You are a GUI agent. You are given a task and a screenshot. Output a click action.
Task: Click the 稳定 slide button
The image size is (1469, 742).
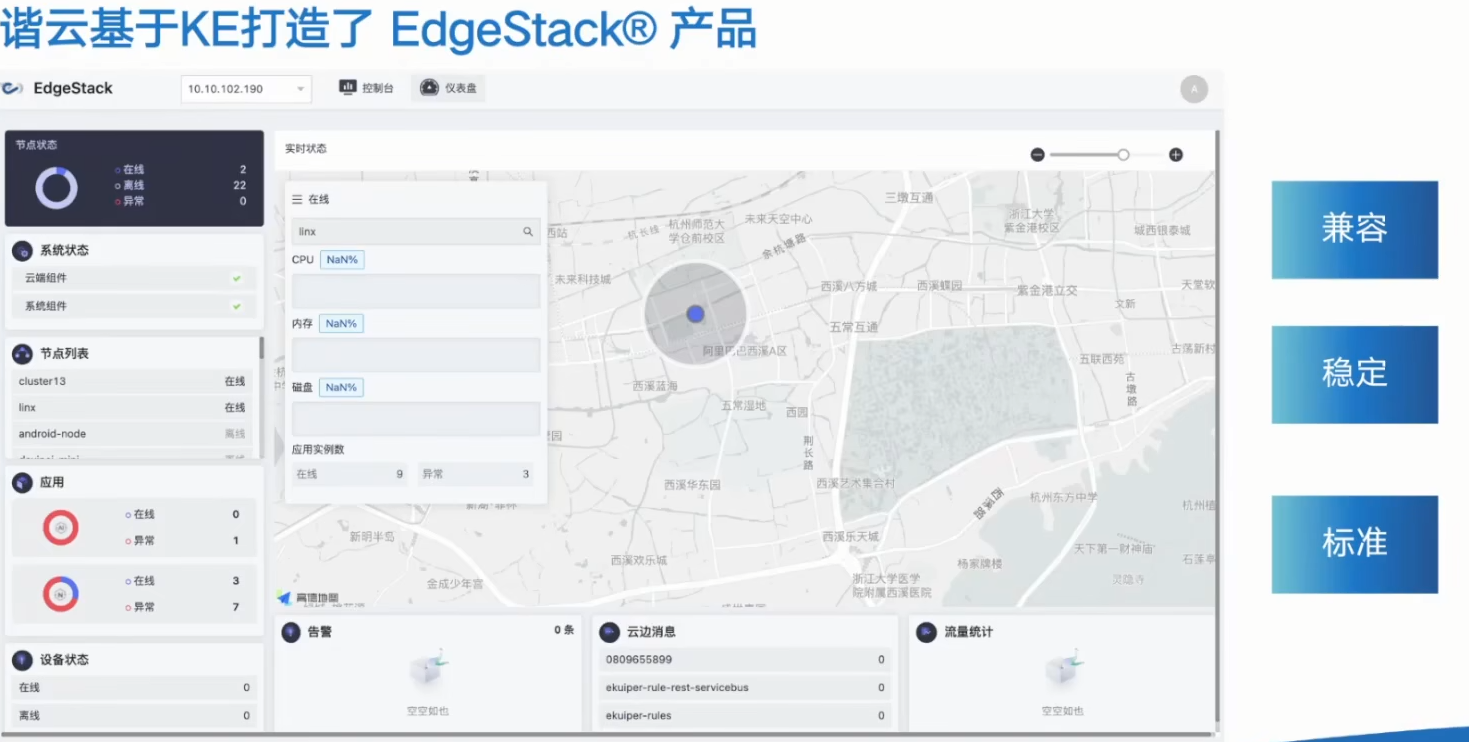pyautogui.click(x=1355, y=374)
